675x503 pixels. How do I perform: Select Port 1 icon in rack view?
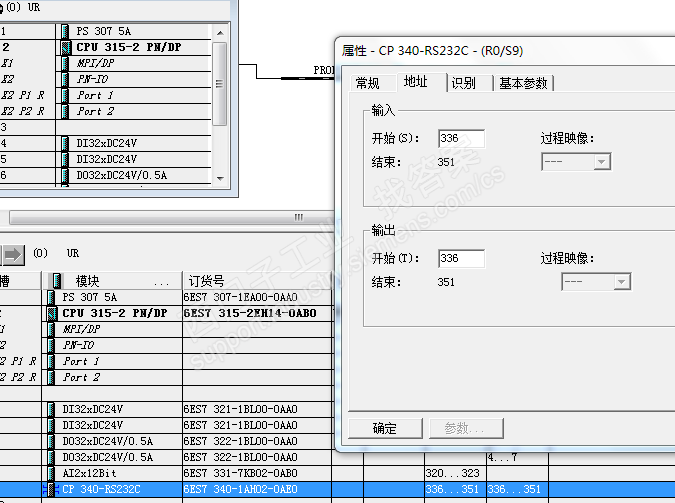click(65, 95)
